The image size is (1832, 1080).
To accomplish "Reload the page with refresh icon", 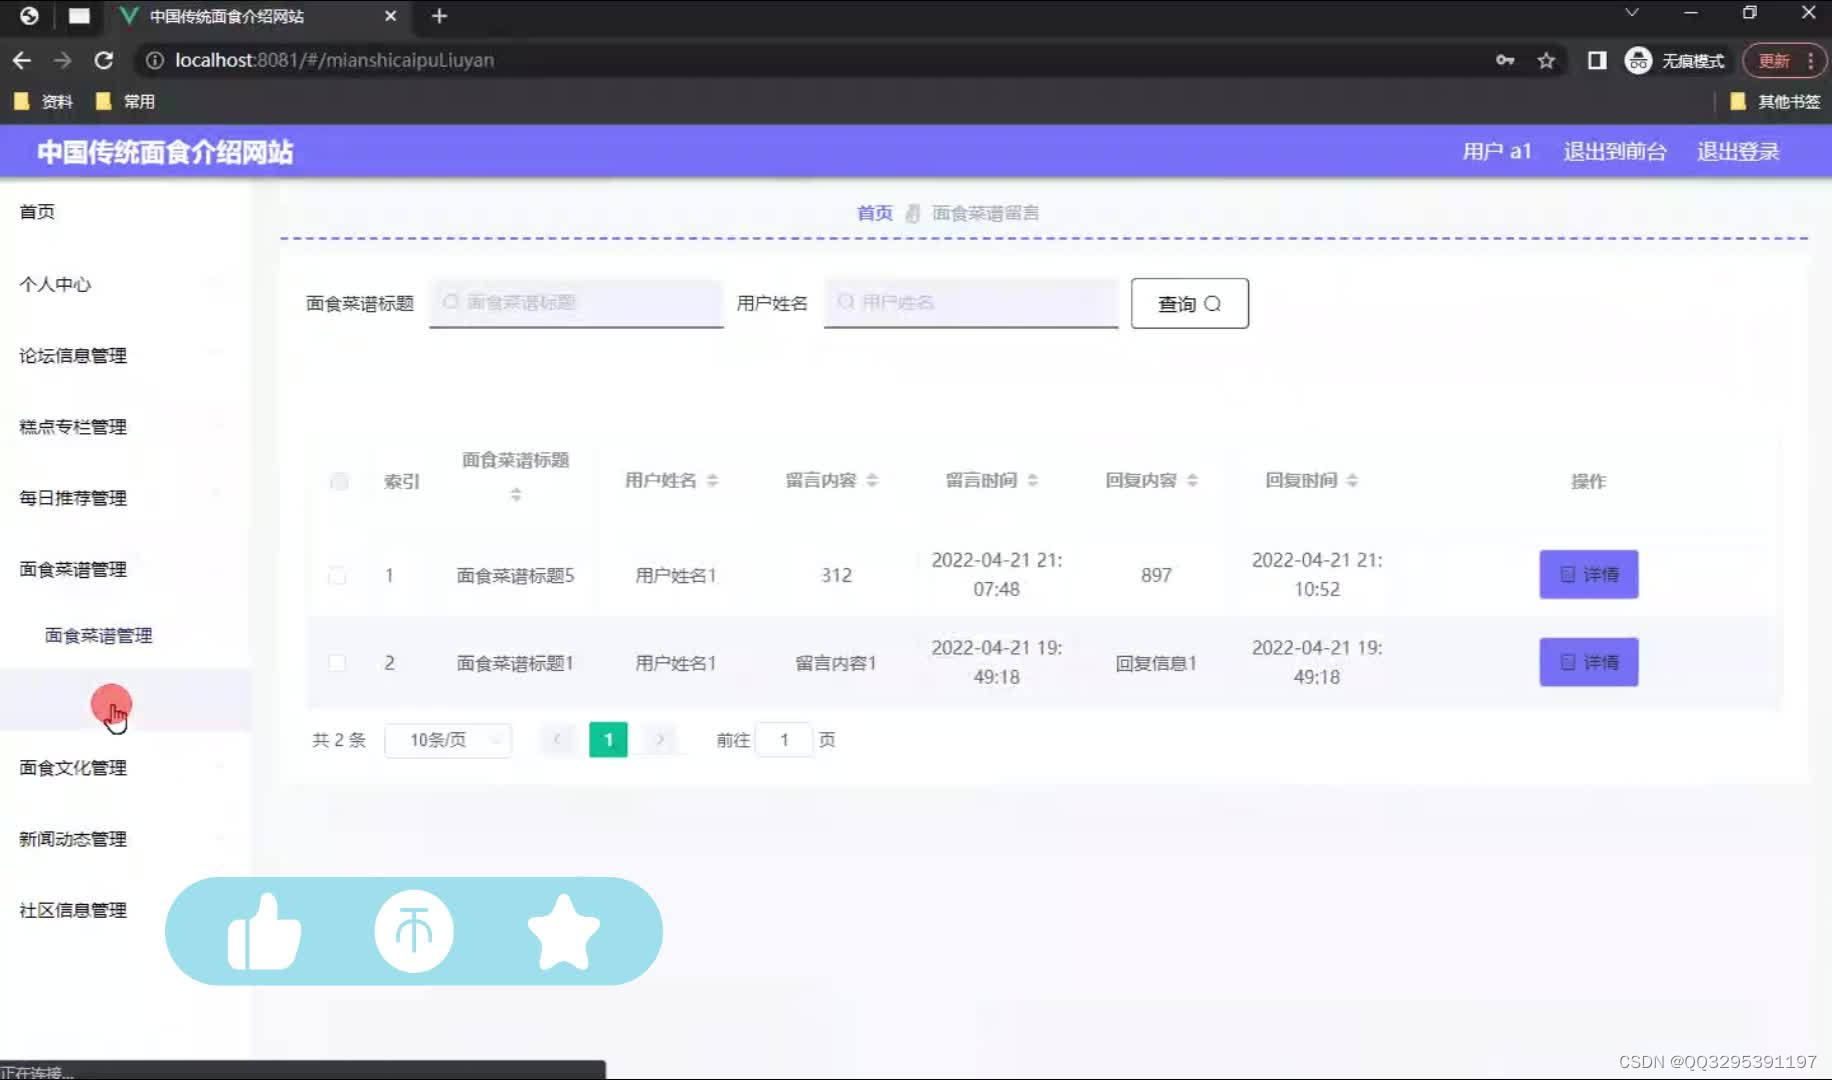I will (104, 60).
